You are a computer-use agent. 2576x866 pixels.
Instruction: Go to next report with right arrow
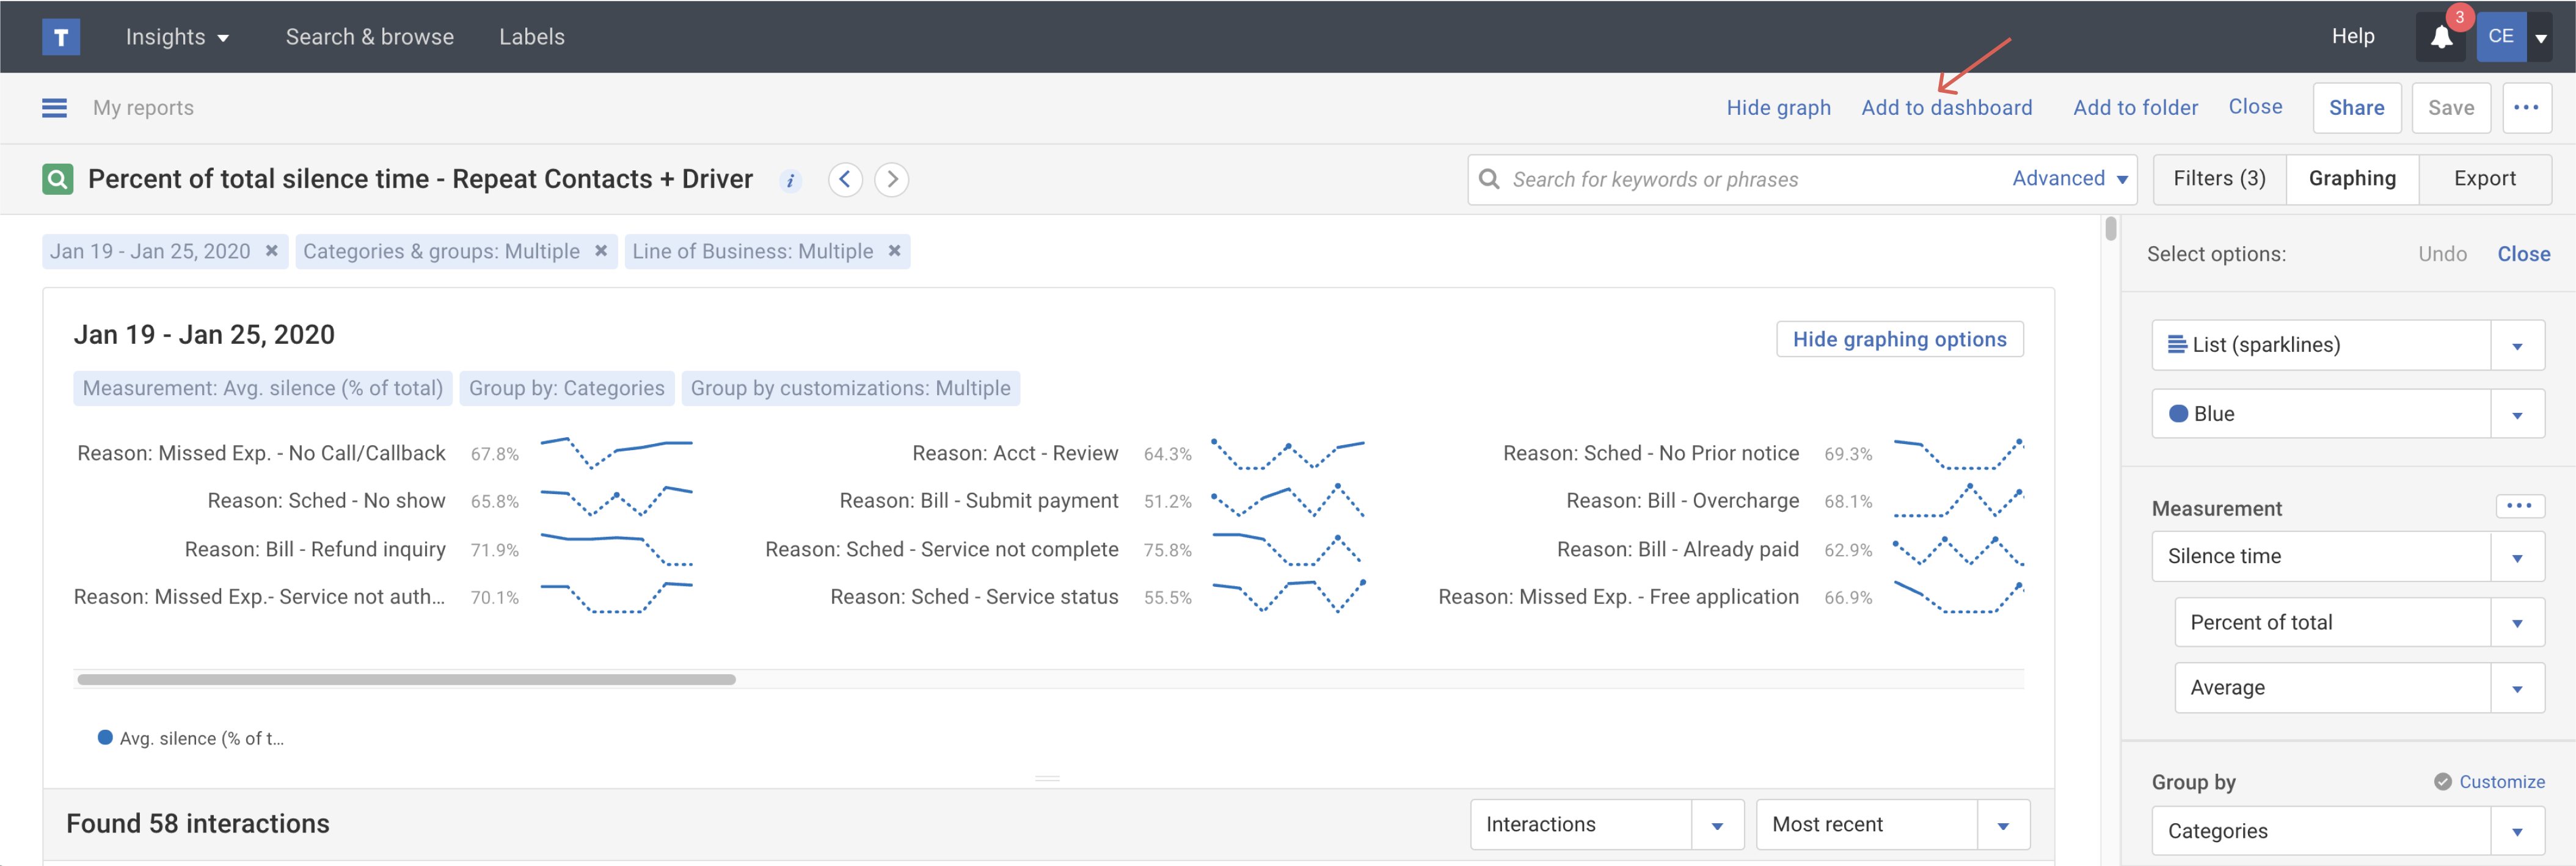891,180
